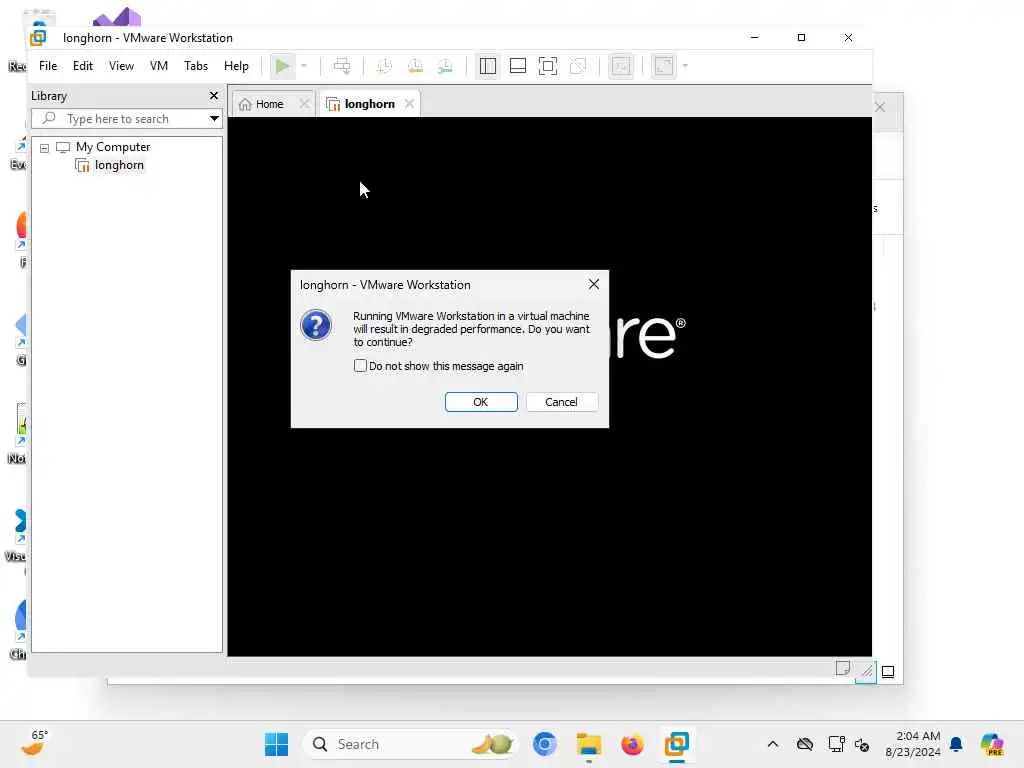Click the stretch guest toolbar icon
Viewport: 1024px width, 768px height.
(664, 66)
